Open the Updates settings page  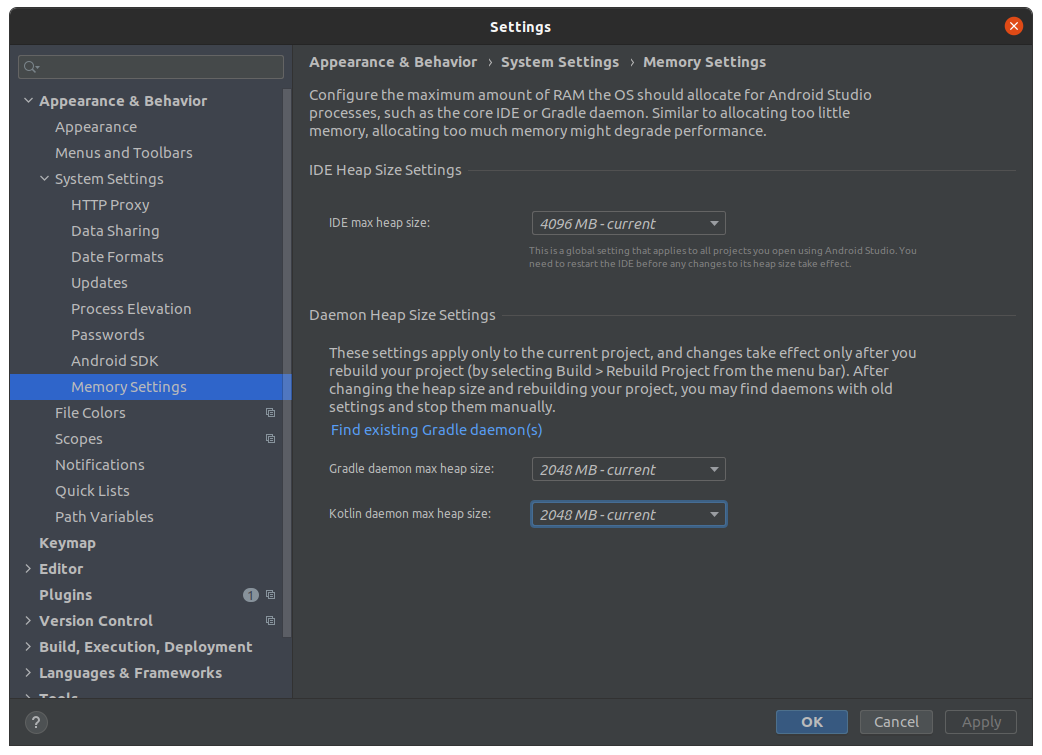click(x=99, y=282)
